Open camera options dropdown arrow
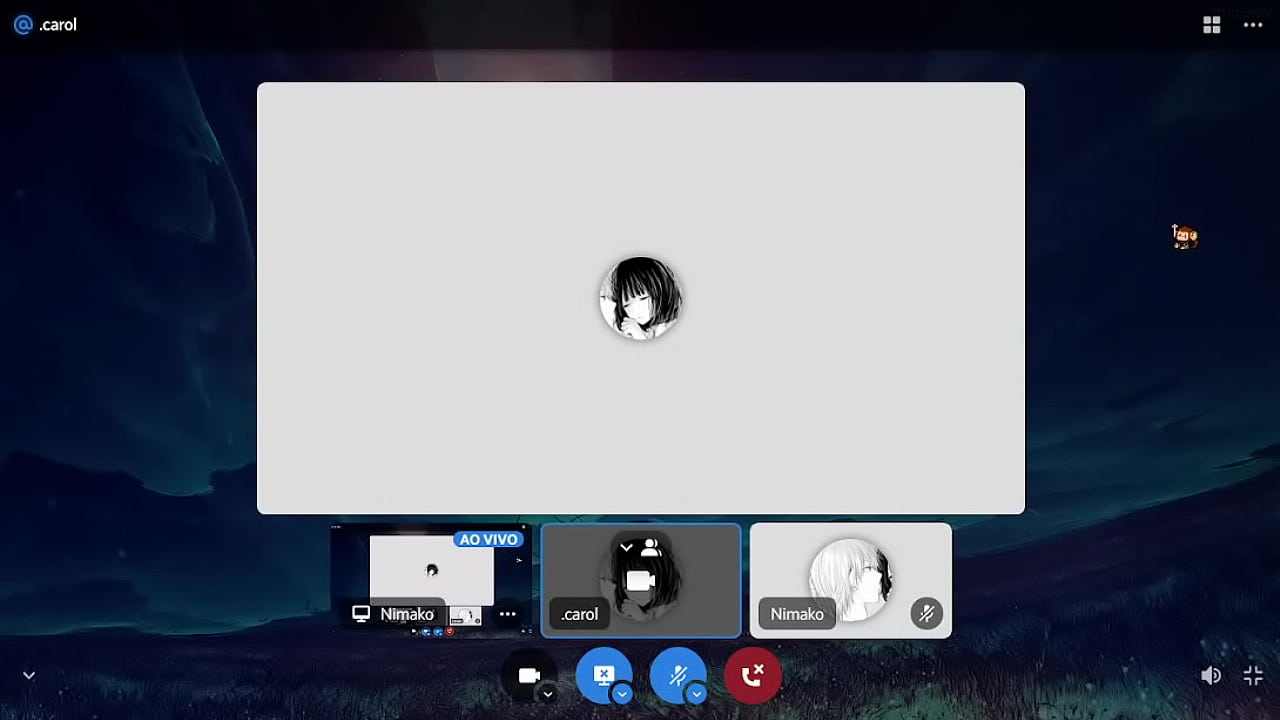The width and height of the screenshot is (1280, 720). pyautogui.click(x=547, y=694)
